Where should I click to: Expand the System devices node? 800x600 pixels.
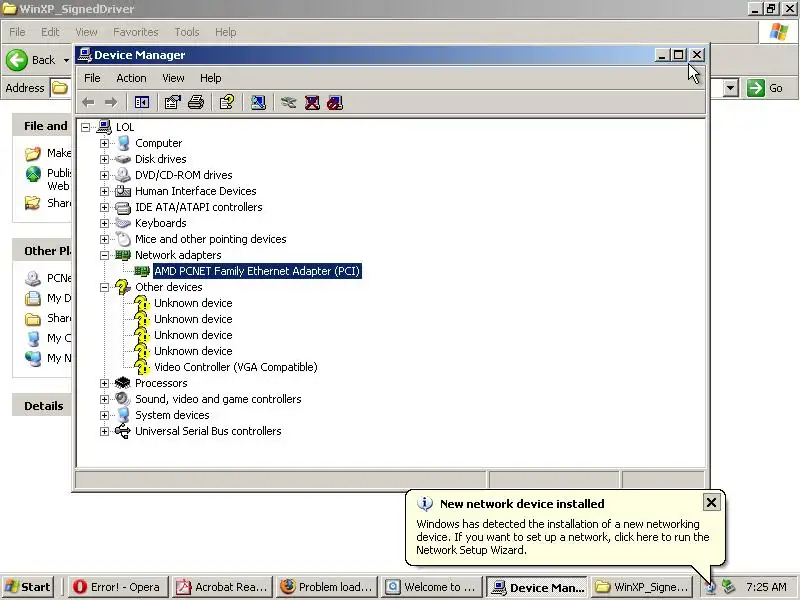105,415
